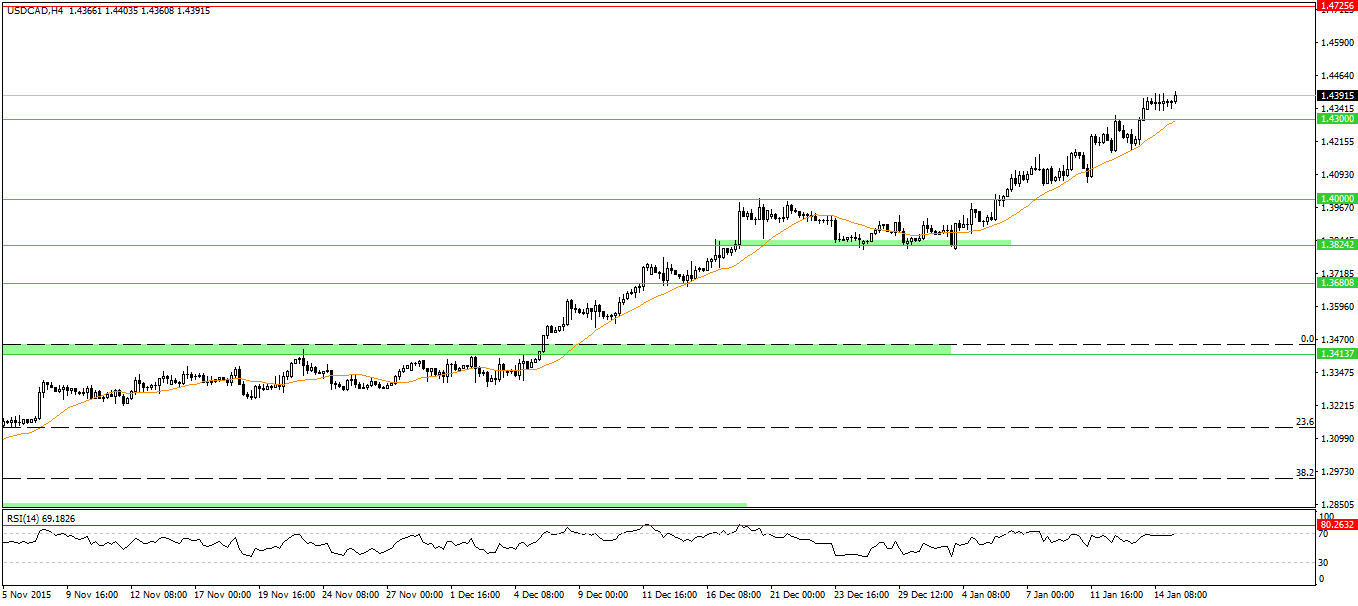This screenshot has height=606, width=1358.
Task: Click the black 1.43915 current price label
Action: 1336,96
